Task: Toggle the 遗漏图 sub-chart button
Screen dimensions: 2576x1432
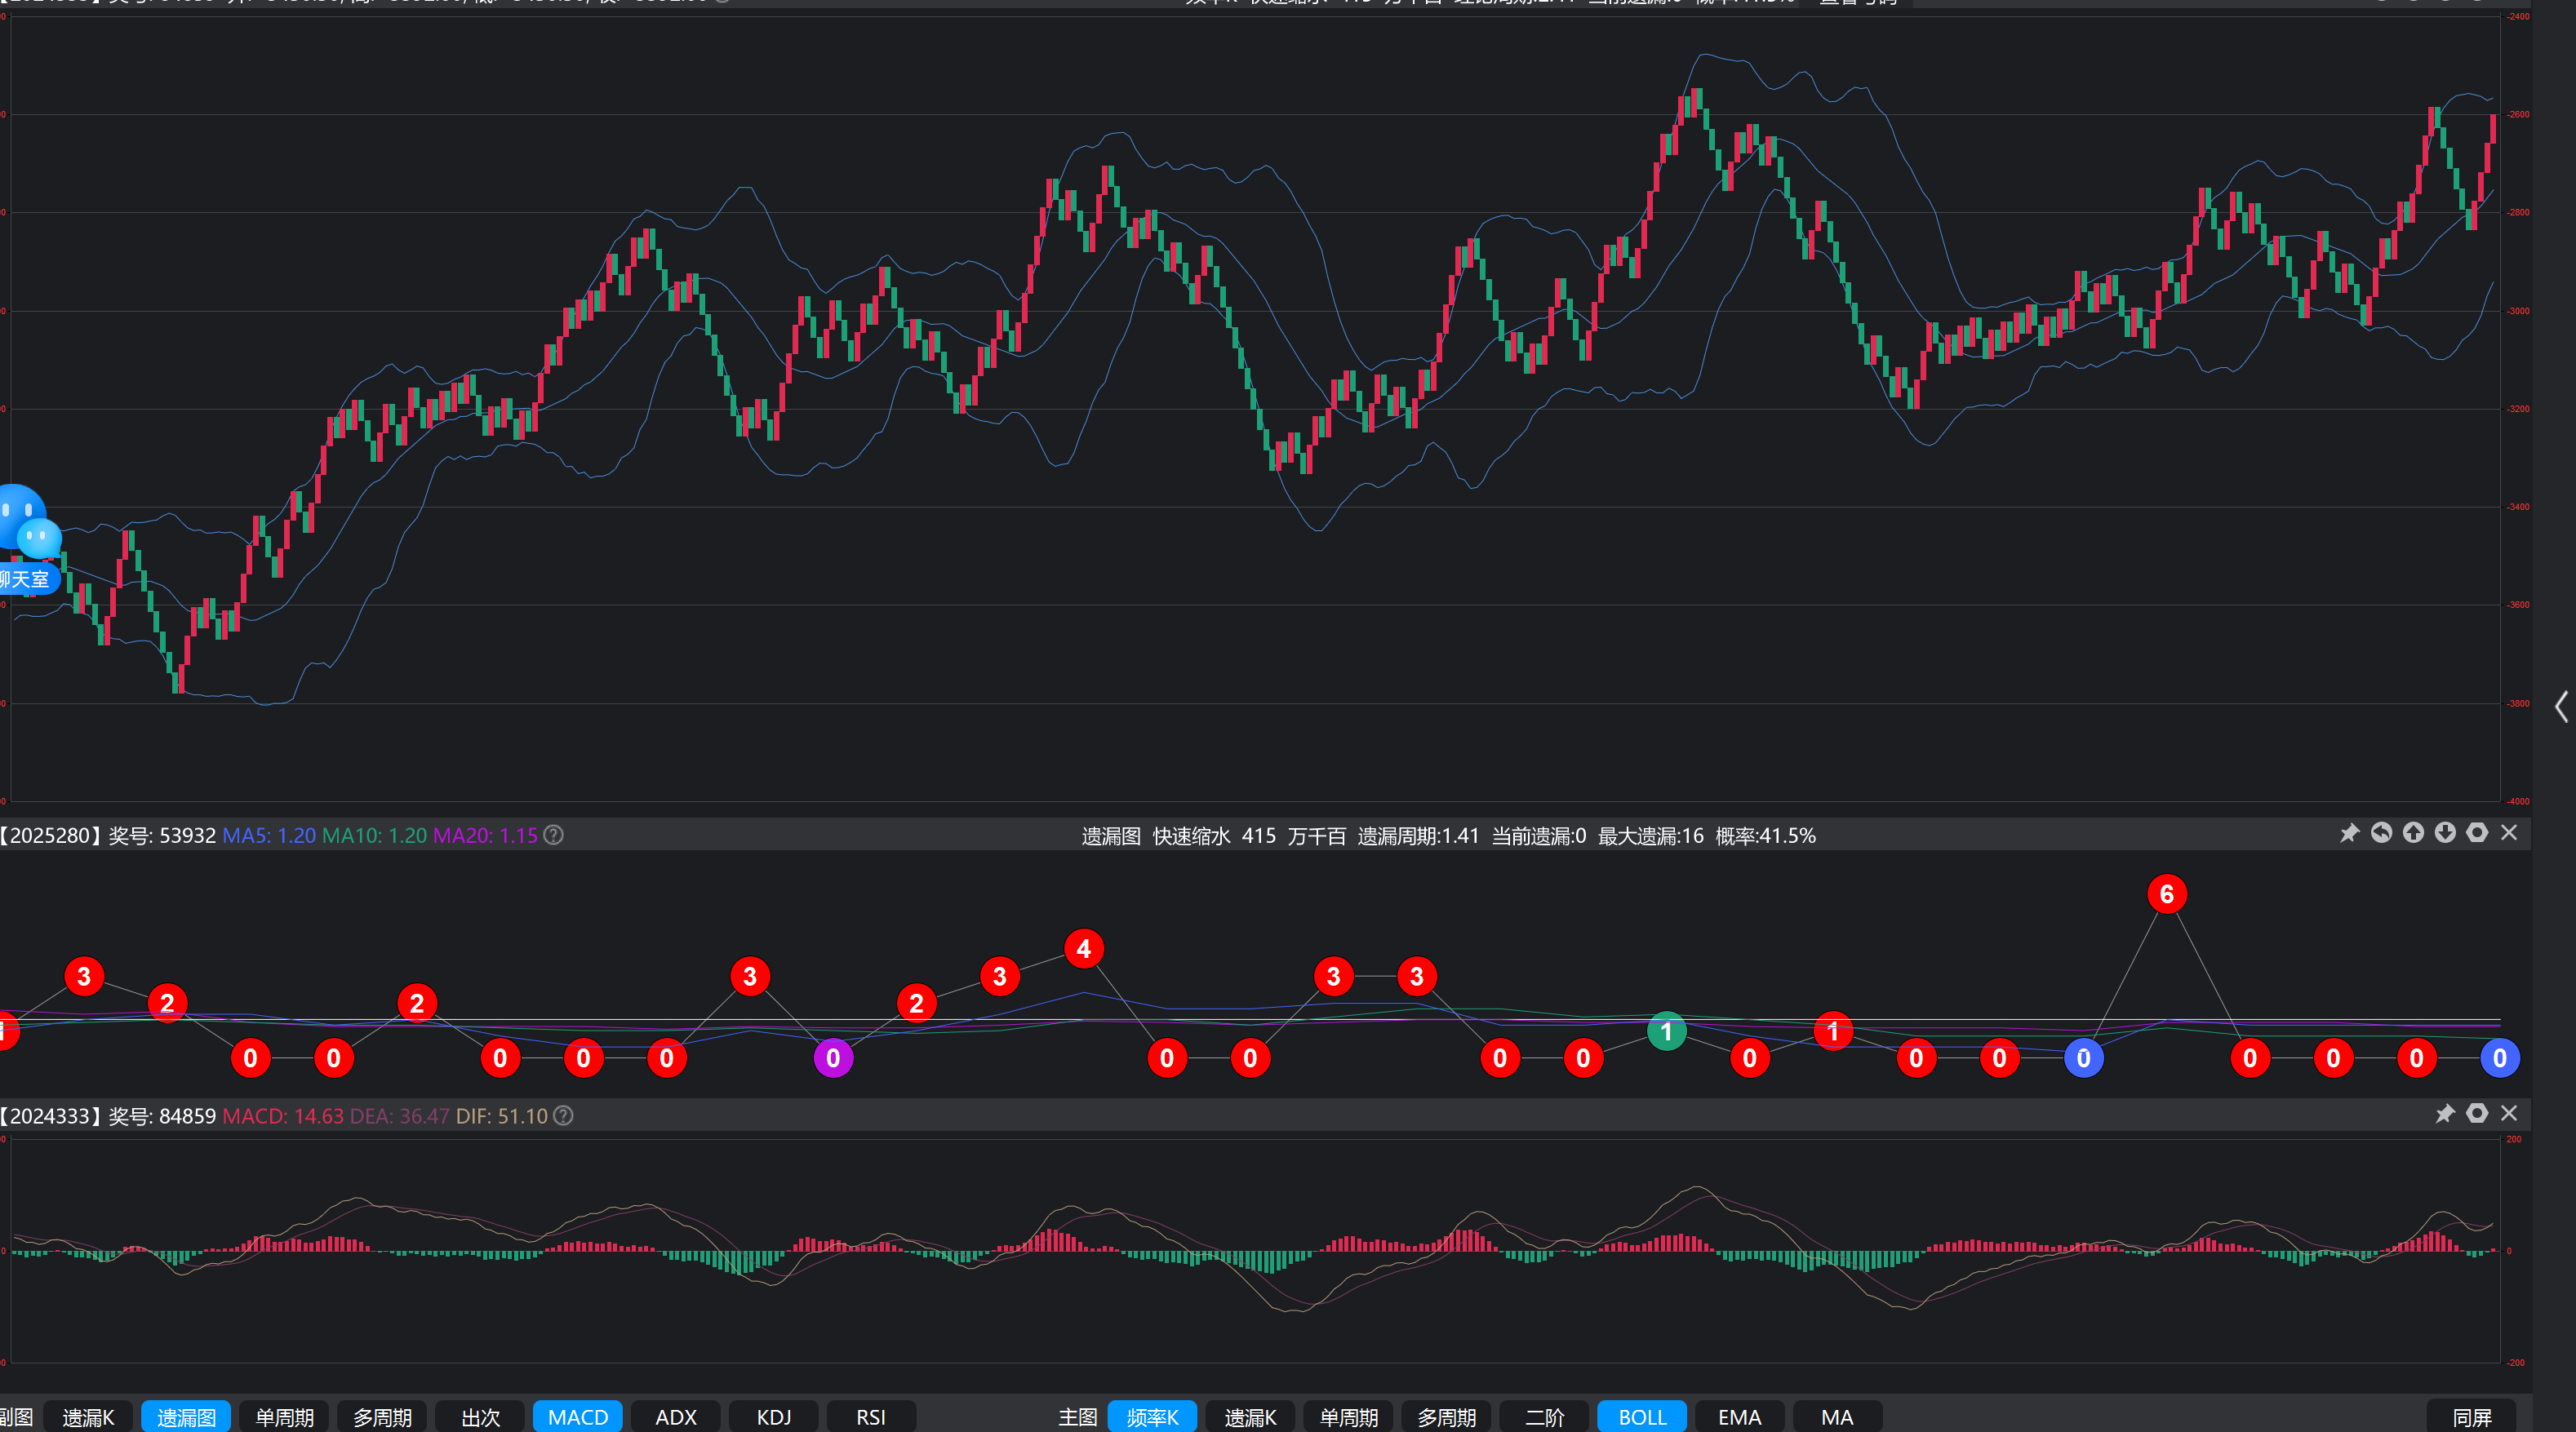Action: coord(186,1417)
